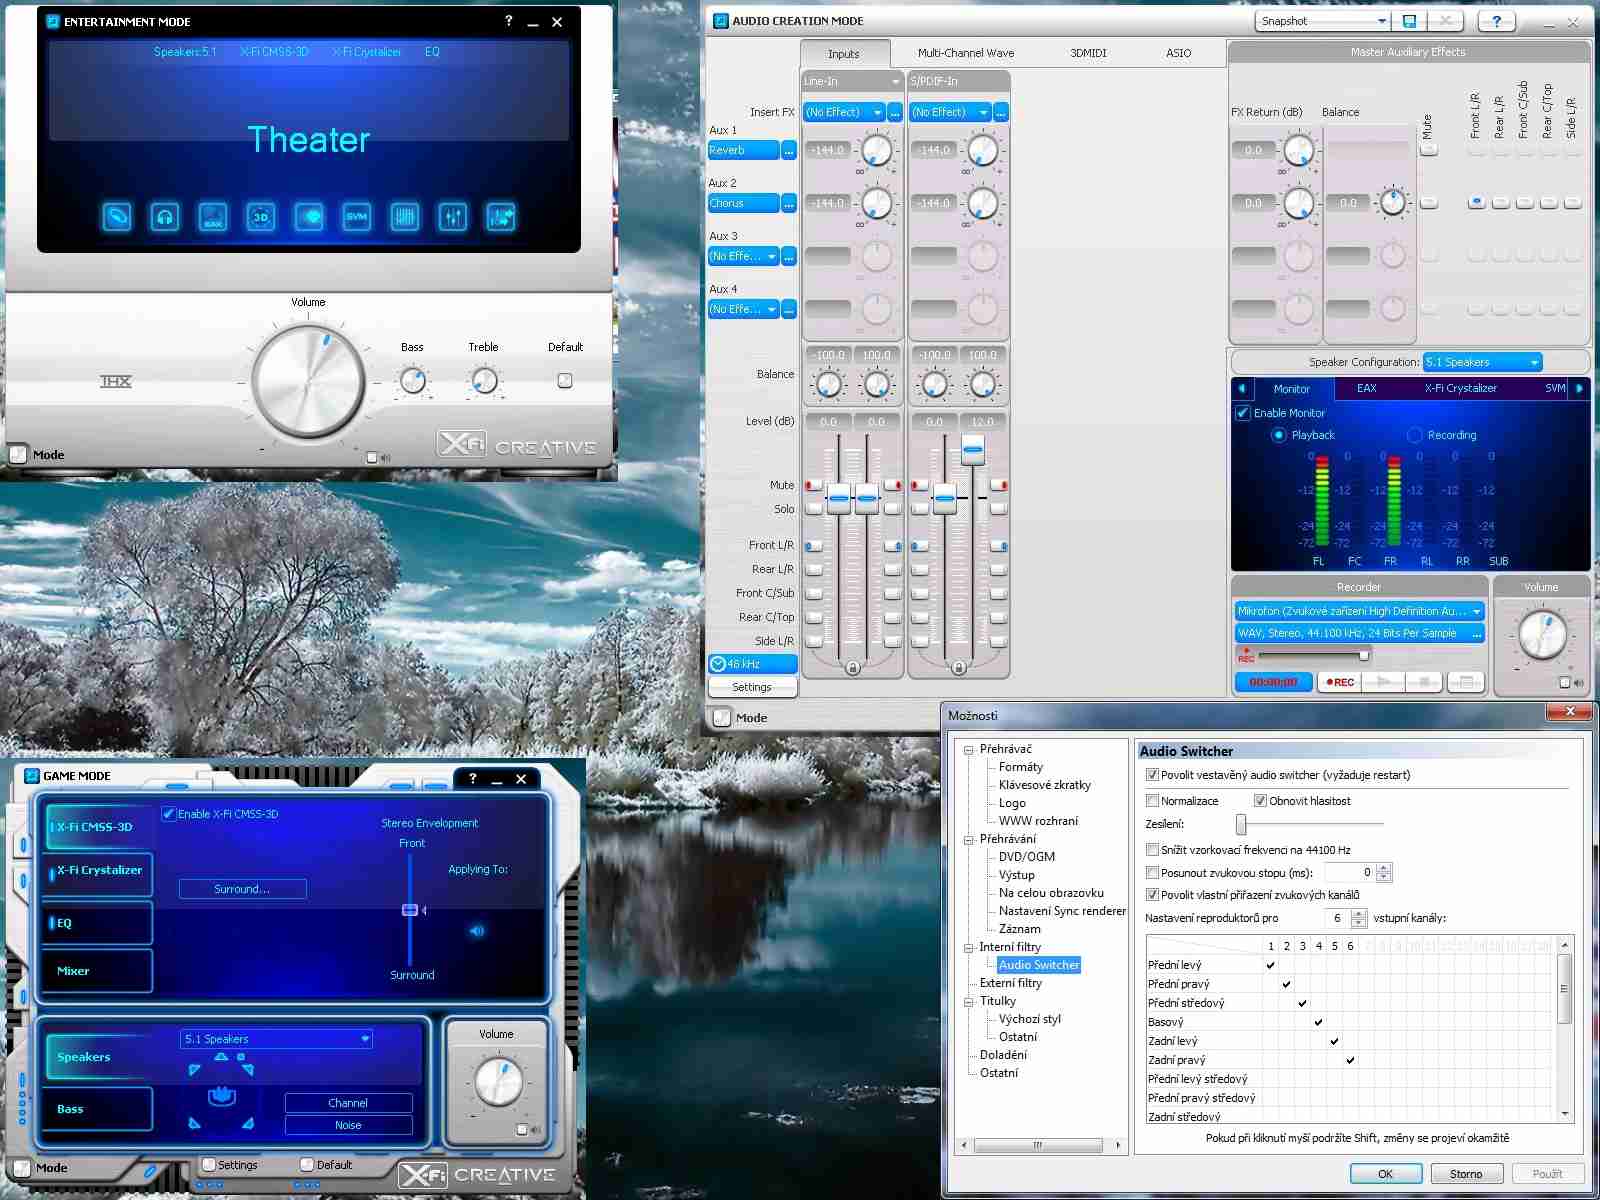Open the 3D effect icon in Entertainment Mode
This screenshot has height=1200, width=1600.
click(x=261, y=217)
